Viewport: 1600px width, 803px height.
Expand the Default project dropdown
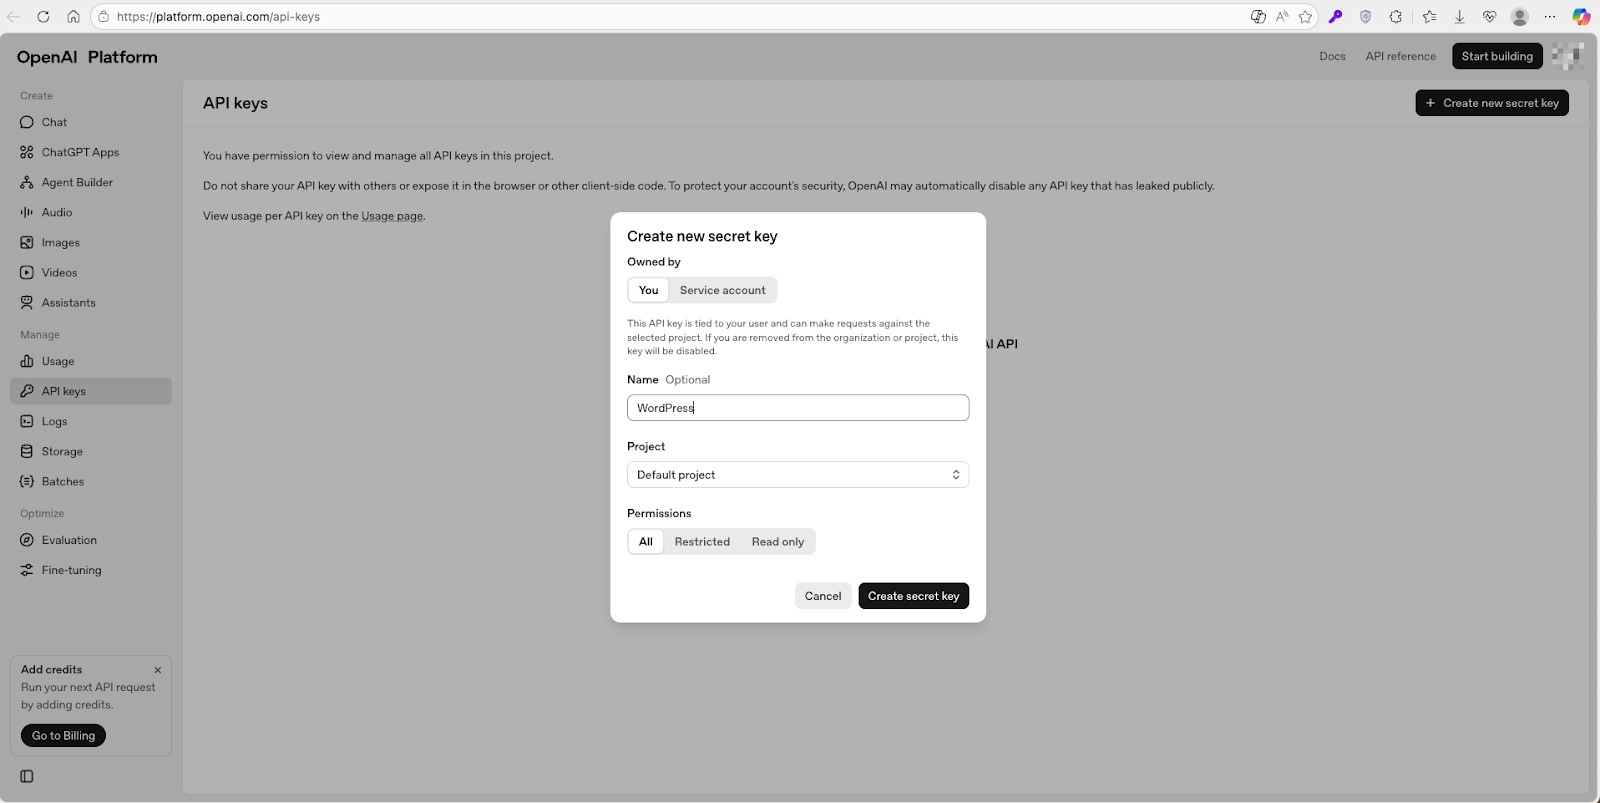click(x=797, y=475)
